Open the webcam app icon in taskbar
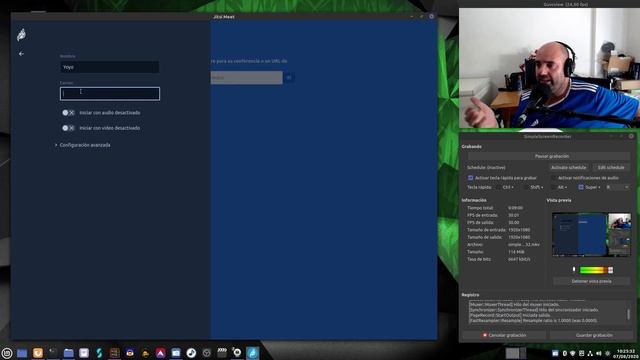Image resolution: width=640 pixels, height=360 pixels. pyautogui.click(x=237, y=352)
